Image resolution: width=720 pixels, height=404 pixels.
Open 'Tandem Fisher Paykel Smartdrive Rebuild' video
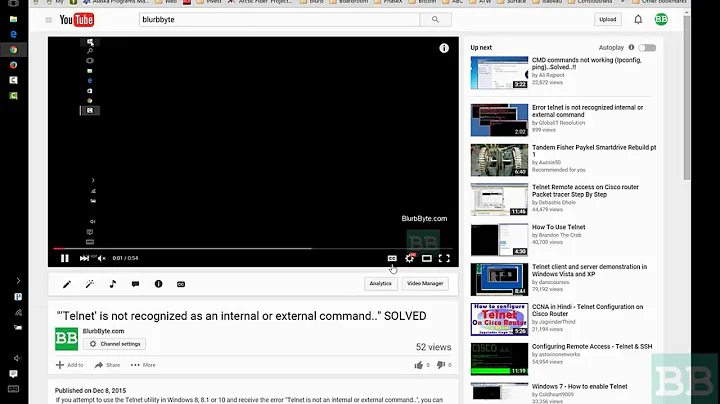pos(594,151)
